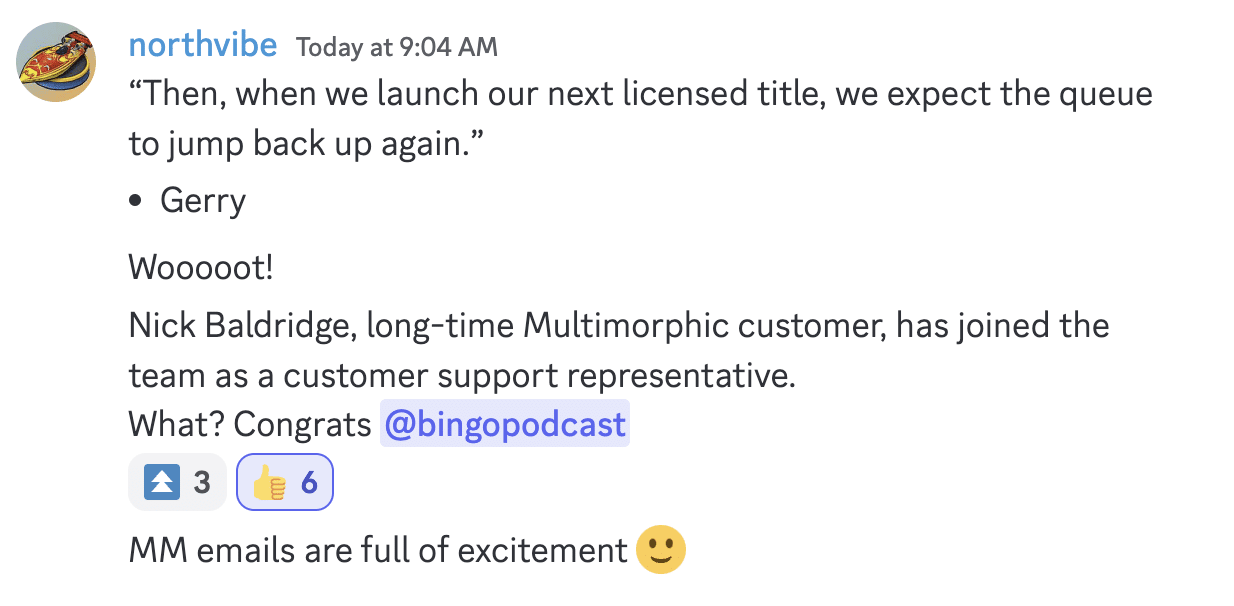Click the reaction count 3
Viewport: 1234px width, 606px height.
click(202, 484)
